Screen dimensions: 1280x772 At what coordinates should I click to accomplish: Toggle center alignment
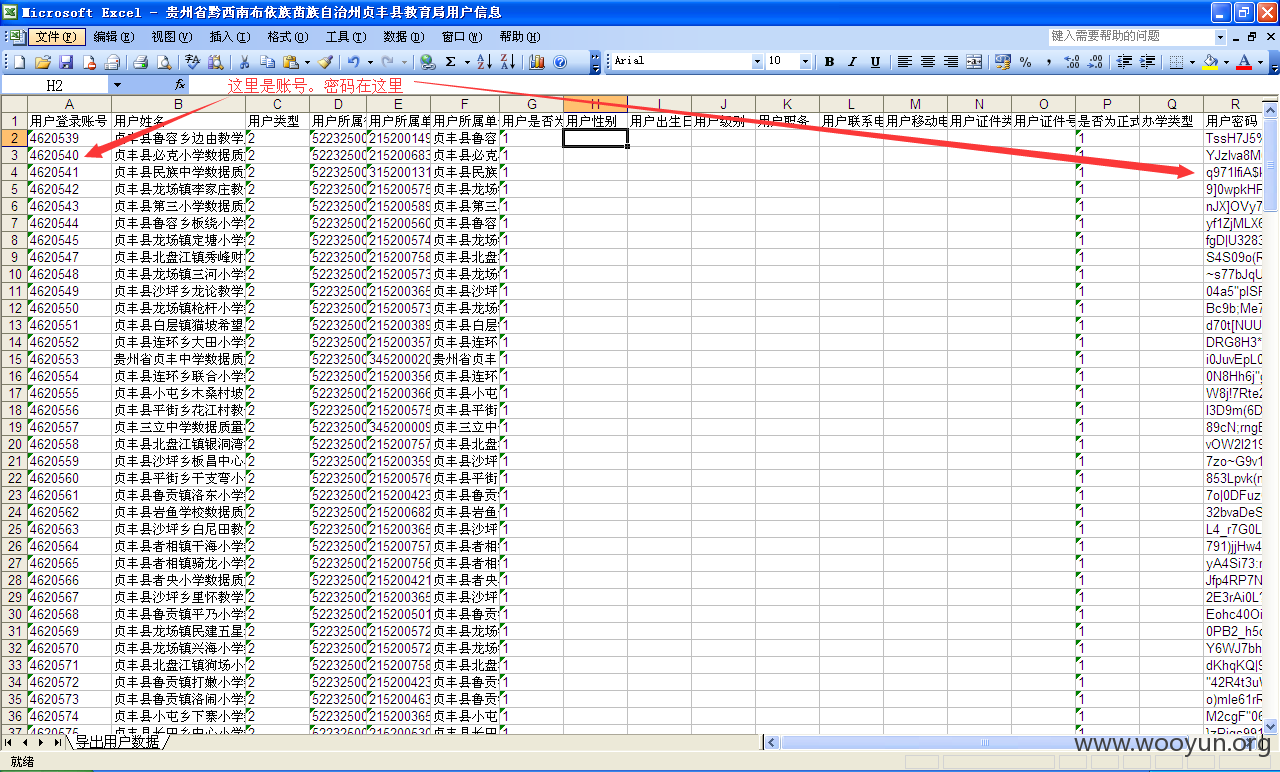point(927,62)
